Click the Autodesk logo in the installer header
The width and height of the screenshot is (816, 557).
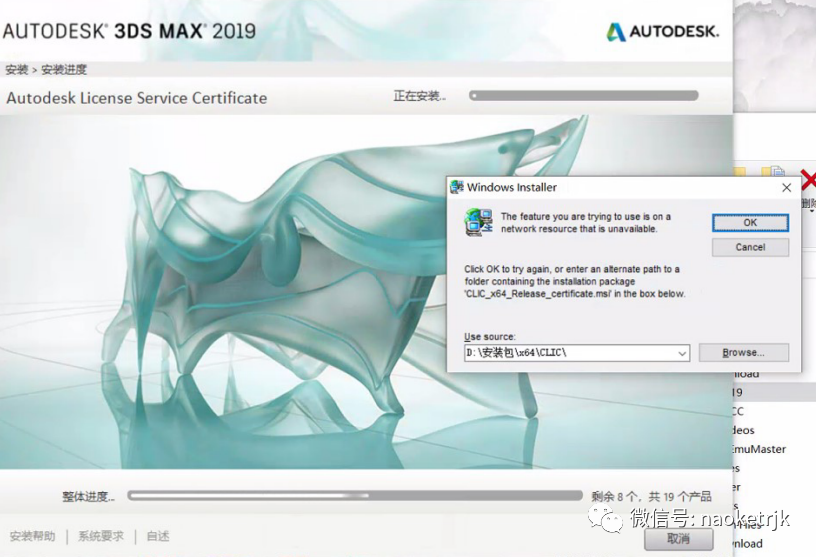[x=662, y=32]
